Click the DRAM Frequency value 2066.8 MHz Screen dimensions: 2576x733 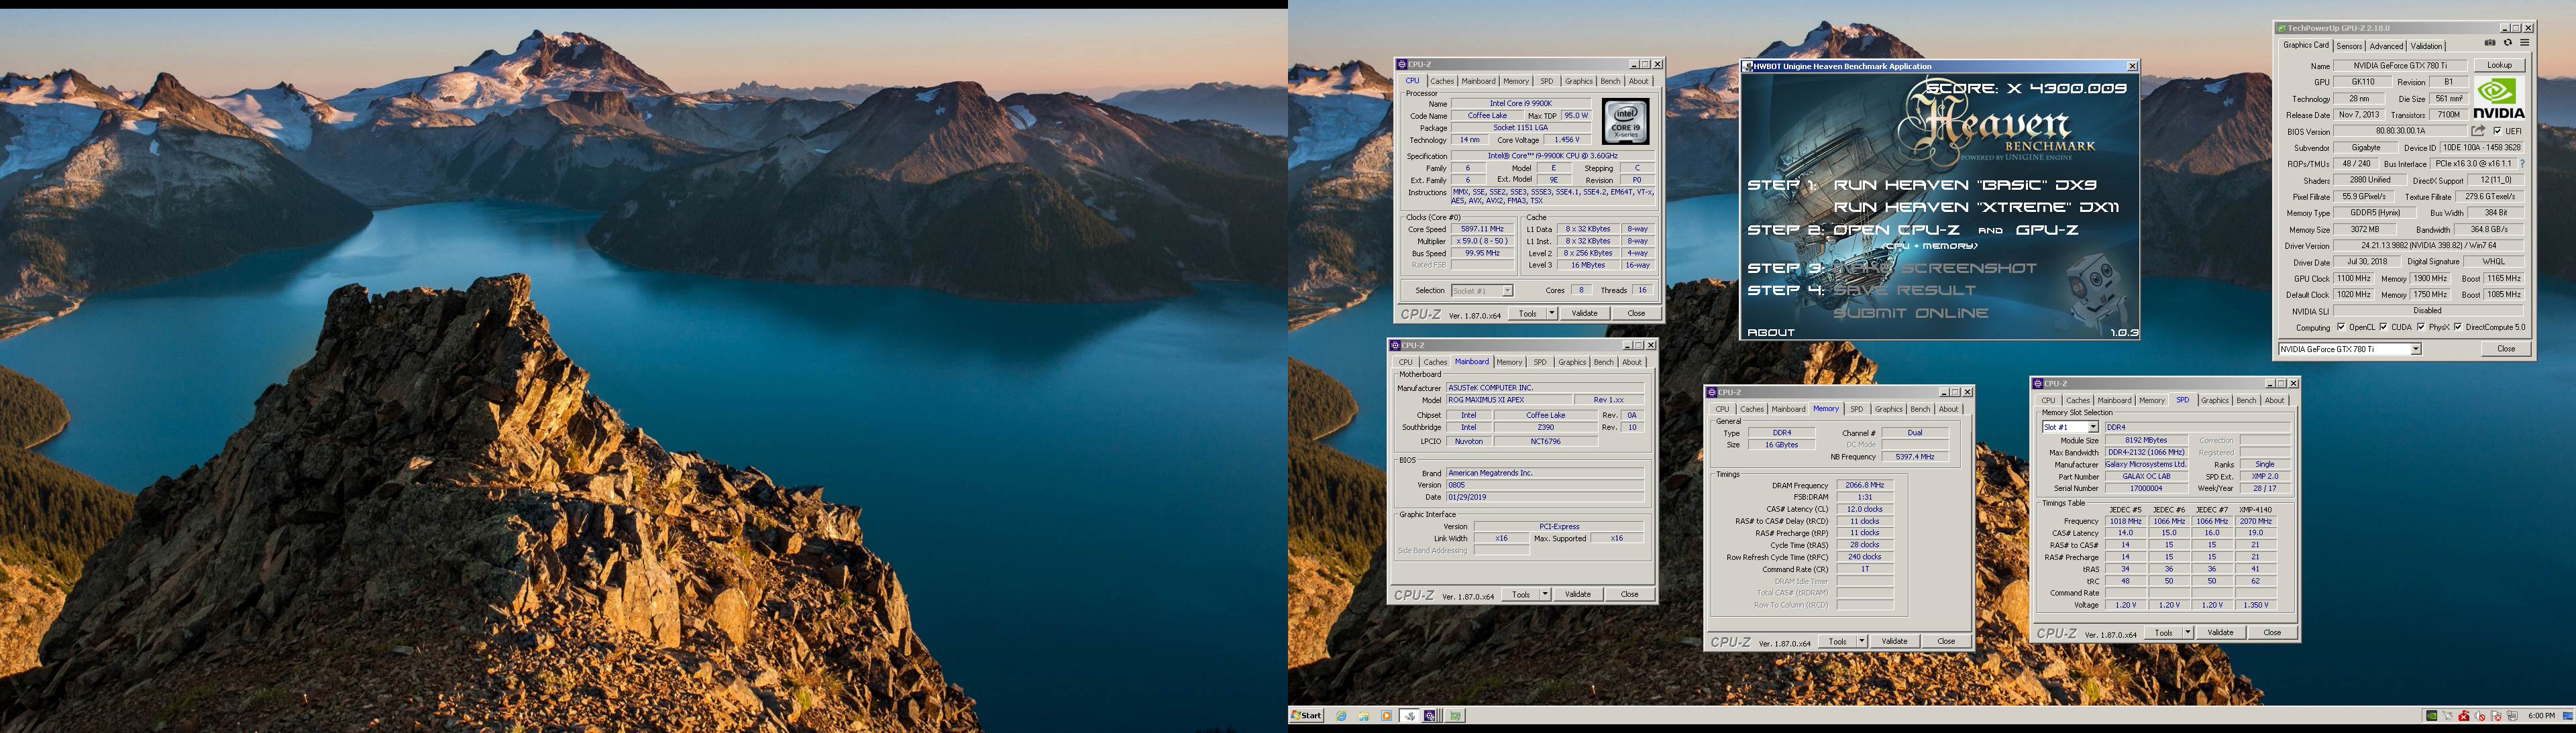(1864, 485)
